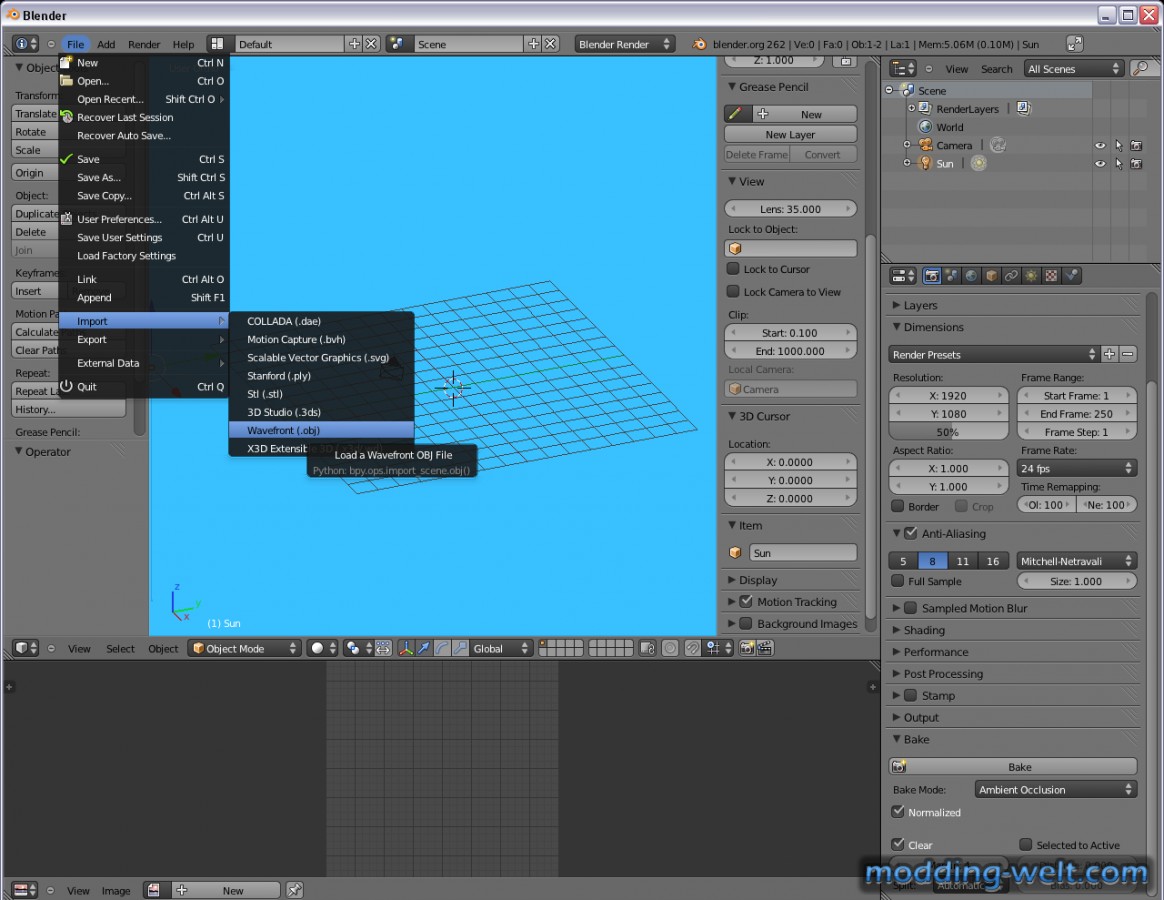Click Save As... in File menu
Image resolution: width=1164 pixels, height=900 pixels.
[x=143, y=177]
